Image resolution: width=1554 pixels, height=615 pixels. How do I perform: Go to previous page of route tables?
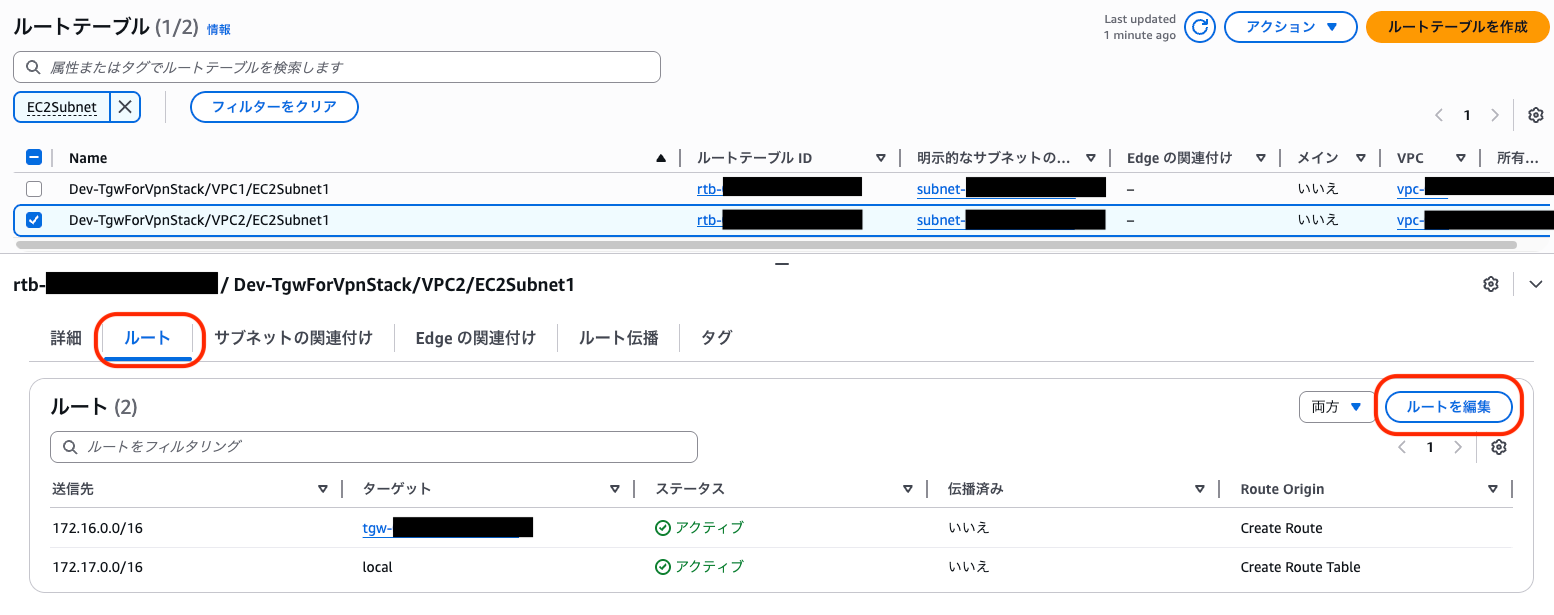coord(1439,115)
